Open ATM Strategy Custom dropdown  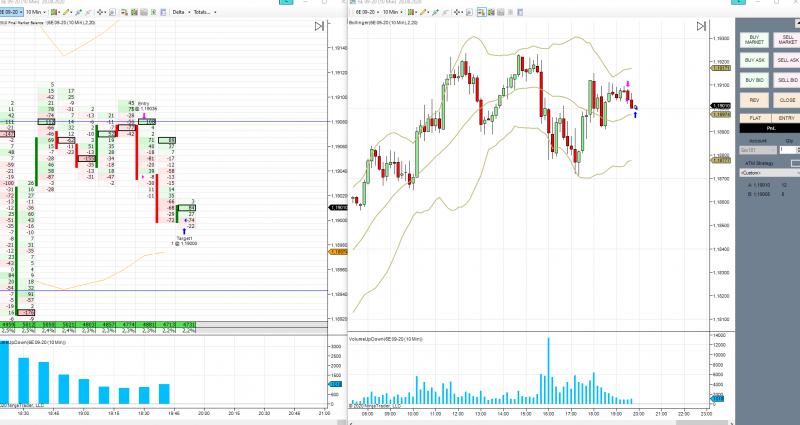[x=770, y=173]
